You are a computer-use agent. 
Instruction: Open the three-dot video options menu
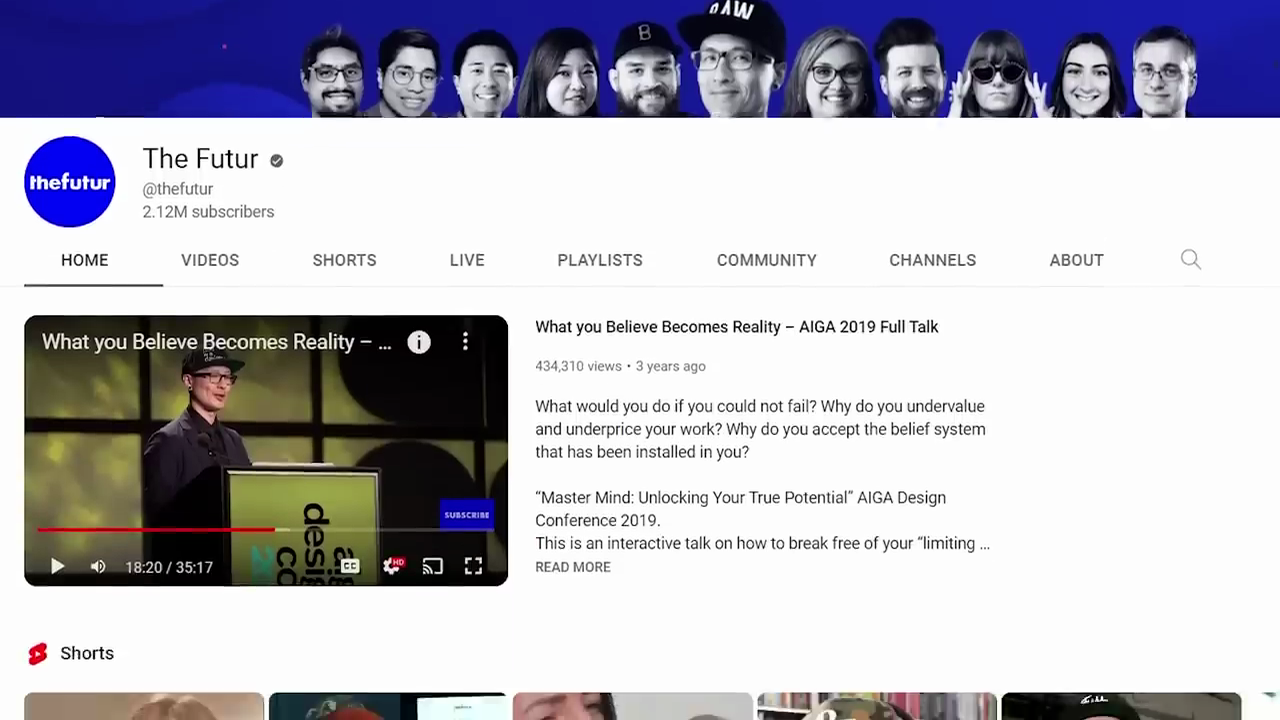(465, 342)
